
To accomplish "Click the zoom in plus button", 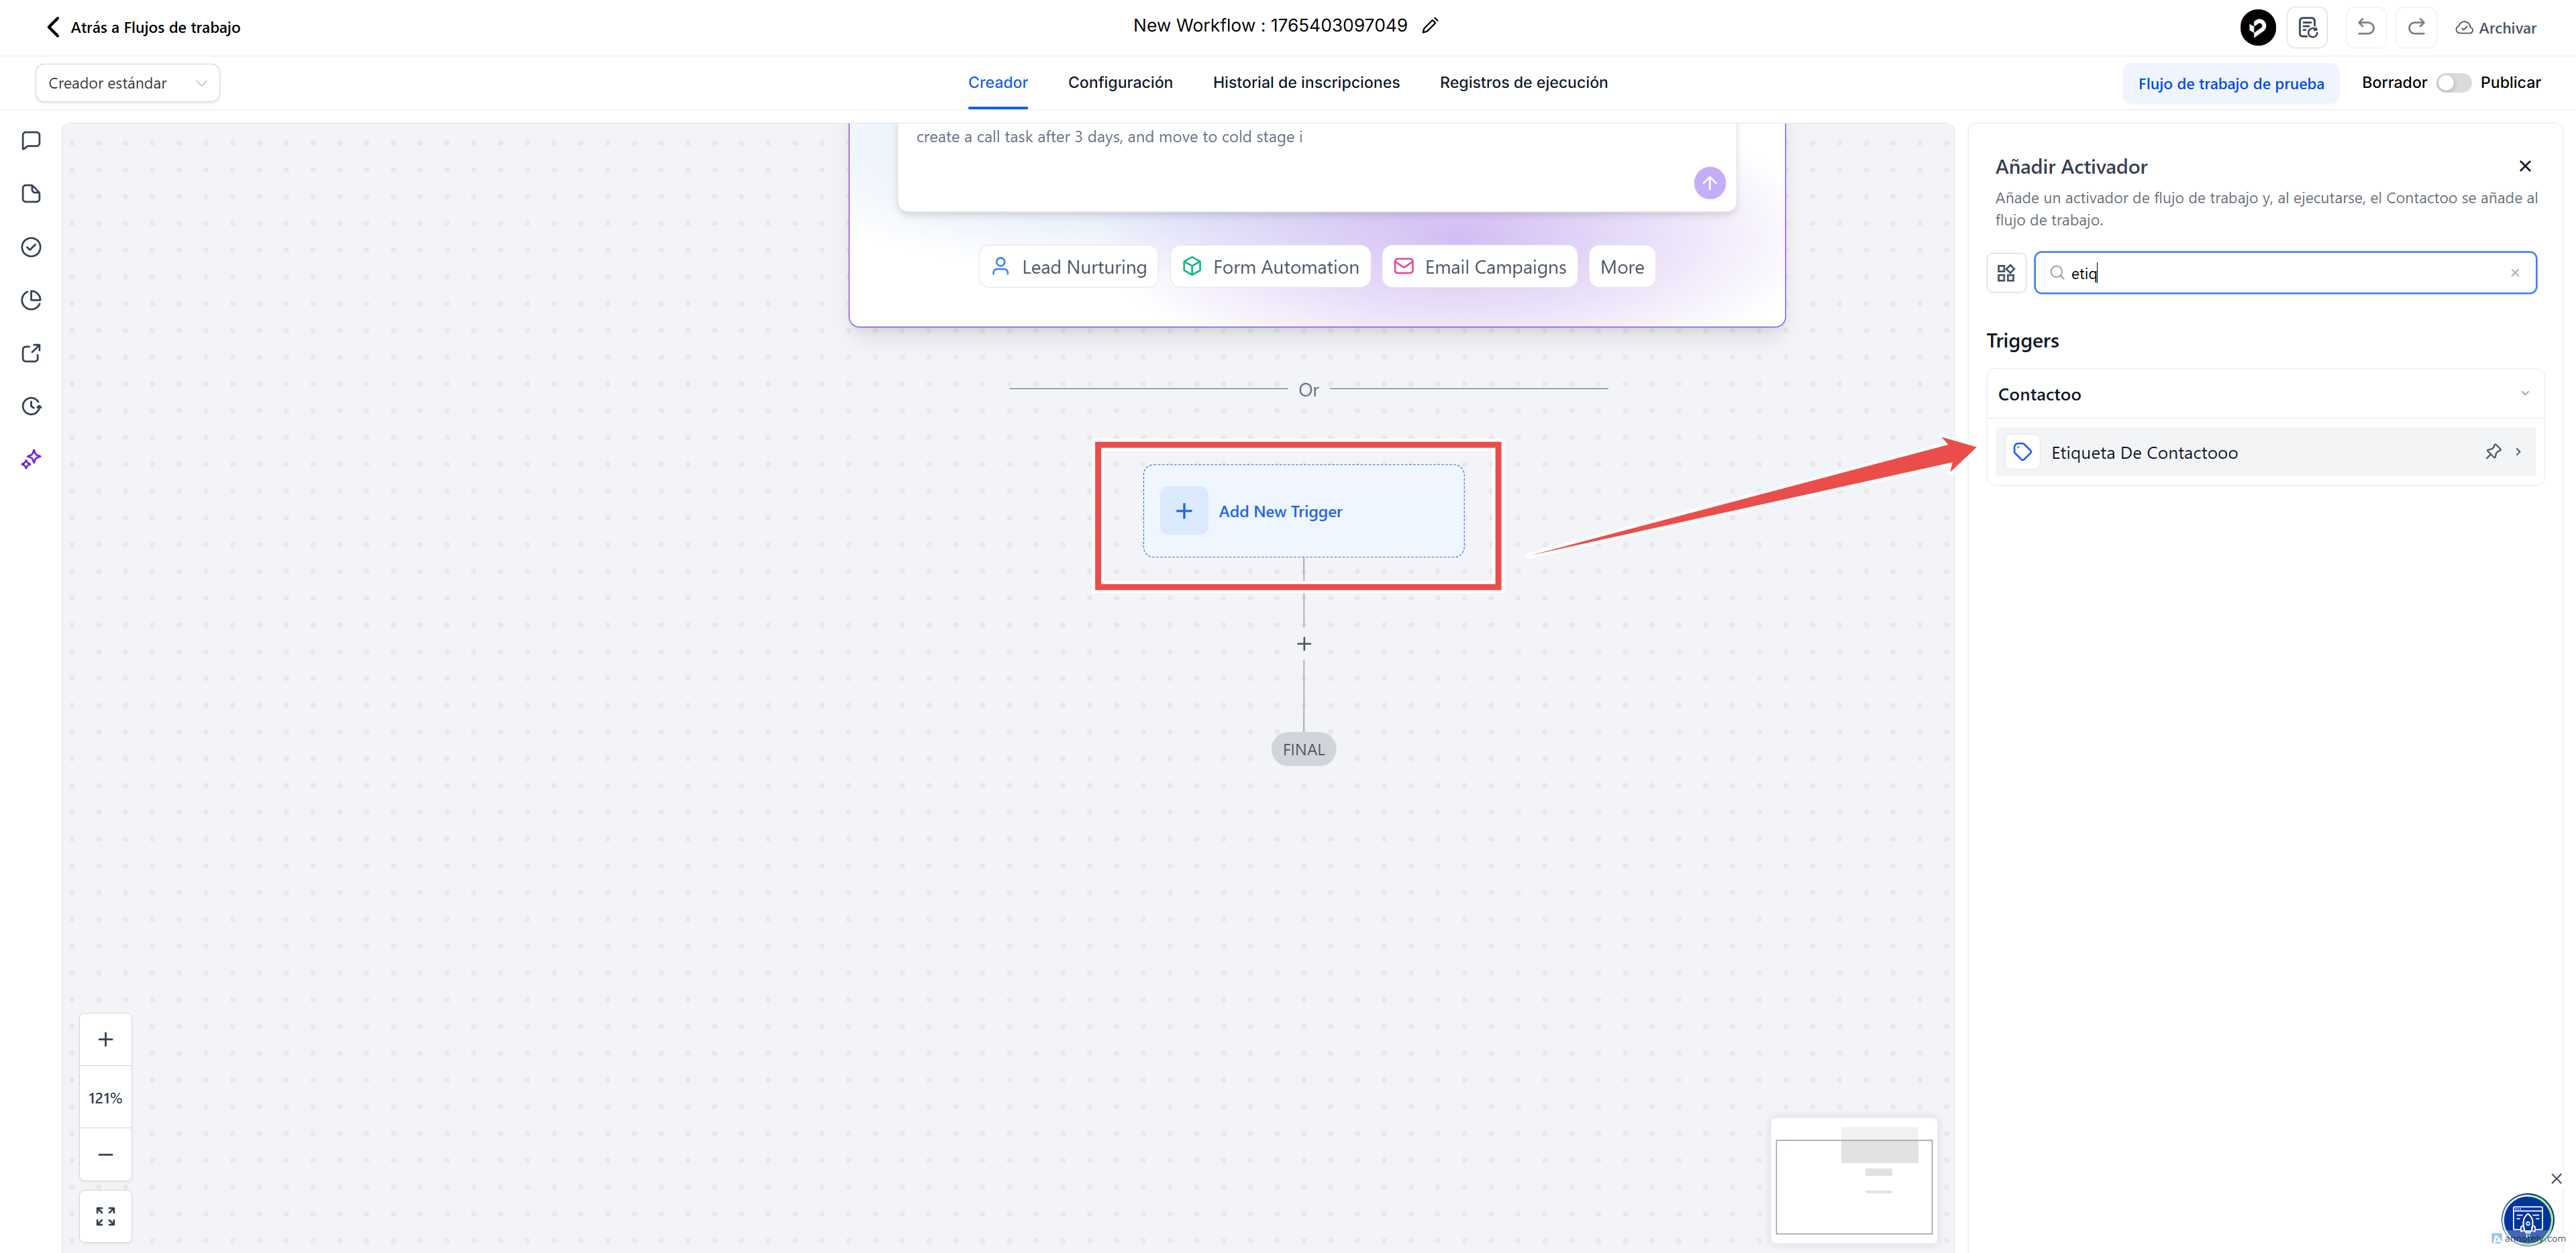I will coord(105,1040).
